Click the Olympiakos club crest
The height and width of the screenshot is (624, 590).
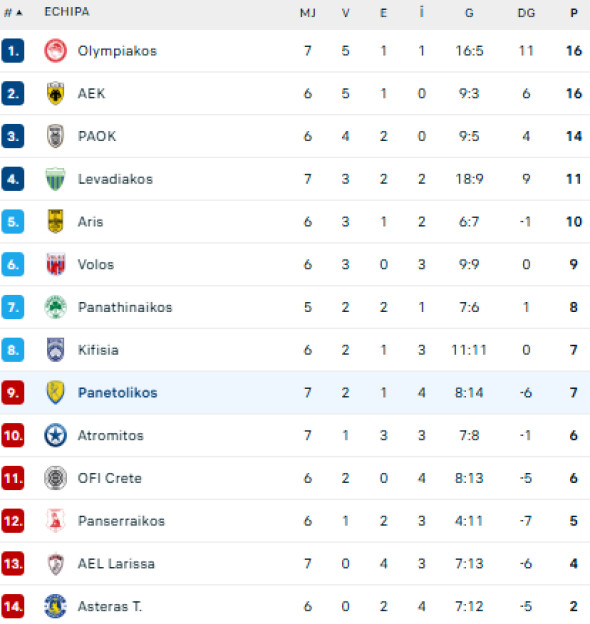click(55, 51)
